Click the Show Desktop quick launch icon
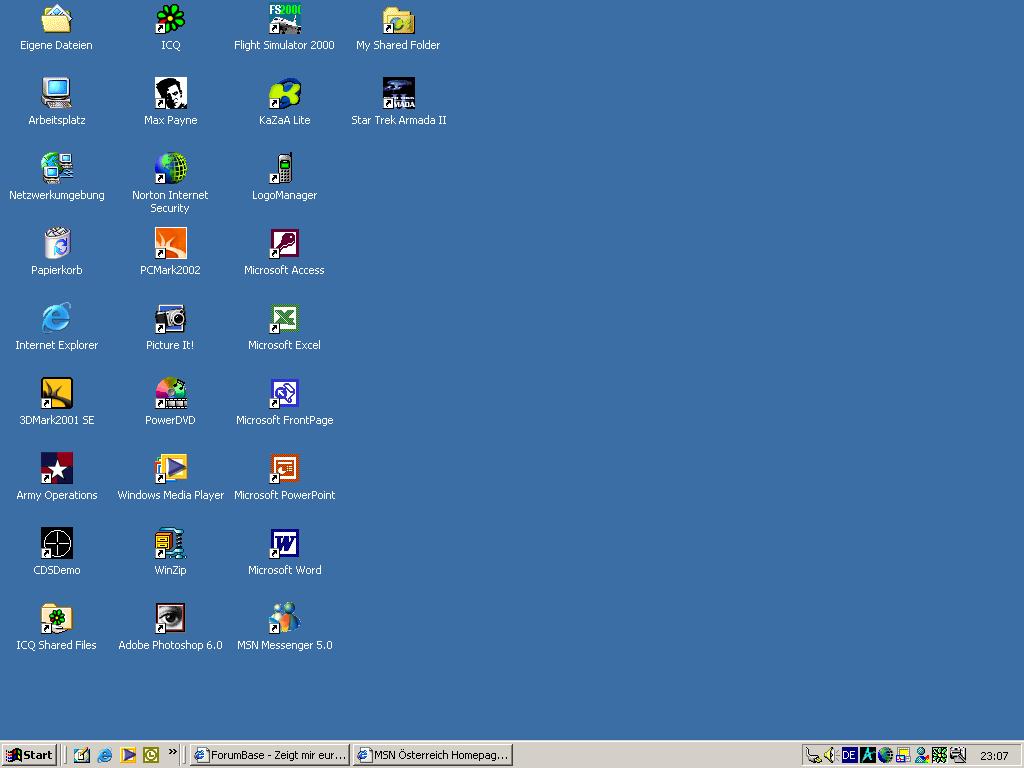This screenshot has width=1024, height=768. [82, 755]
